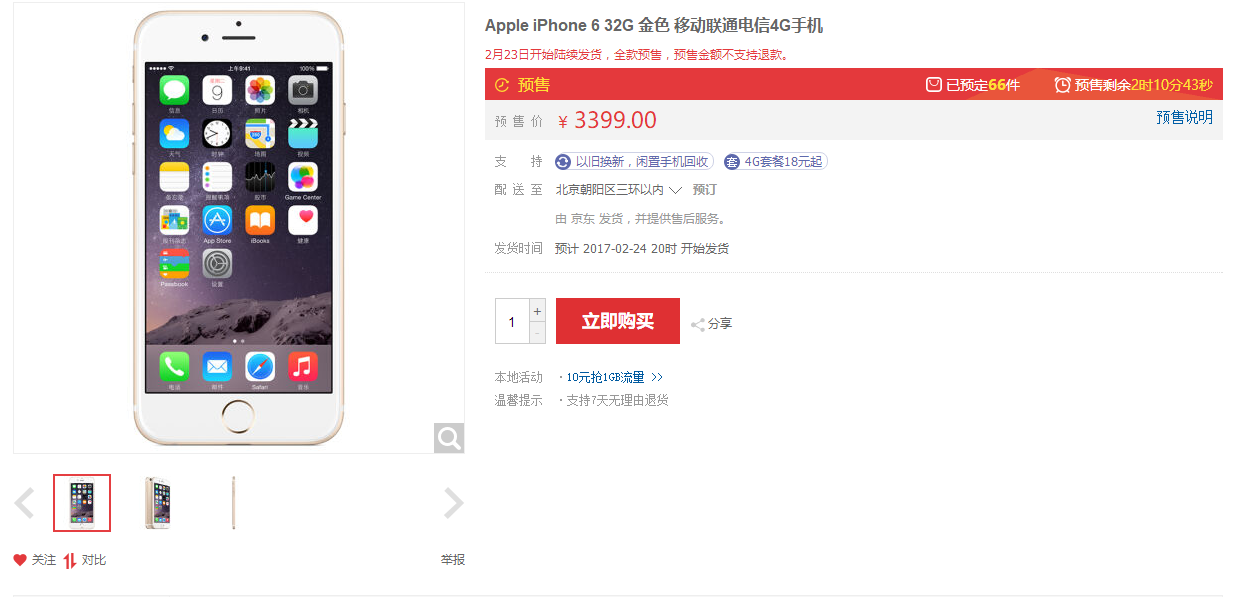1240x597 pixels.
Task: Click the 以旧换新 trade-in recycle icon
Action: point(563,162)
